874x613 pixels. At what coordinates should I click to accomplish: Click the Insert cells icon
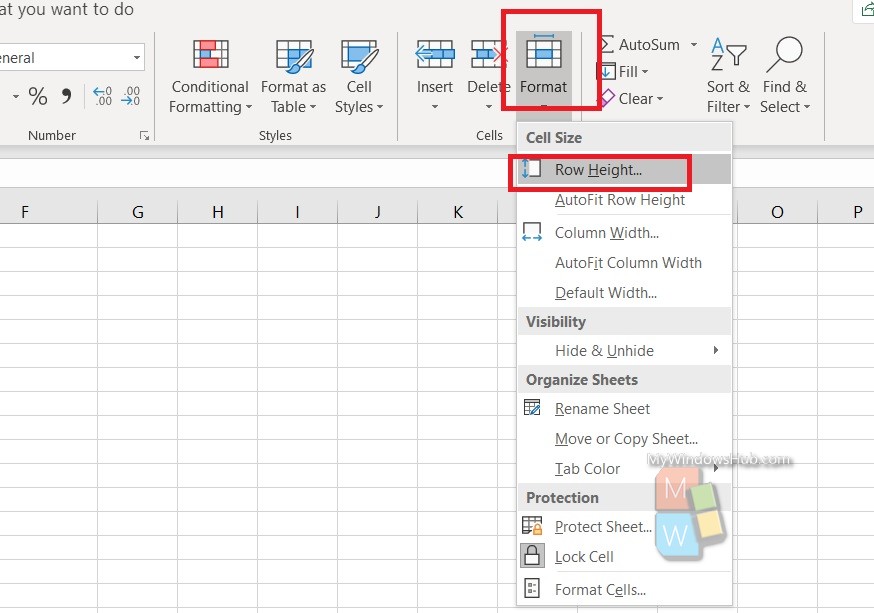(x=435, y=54)
